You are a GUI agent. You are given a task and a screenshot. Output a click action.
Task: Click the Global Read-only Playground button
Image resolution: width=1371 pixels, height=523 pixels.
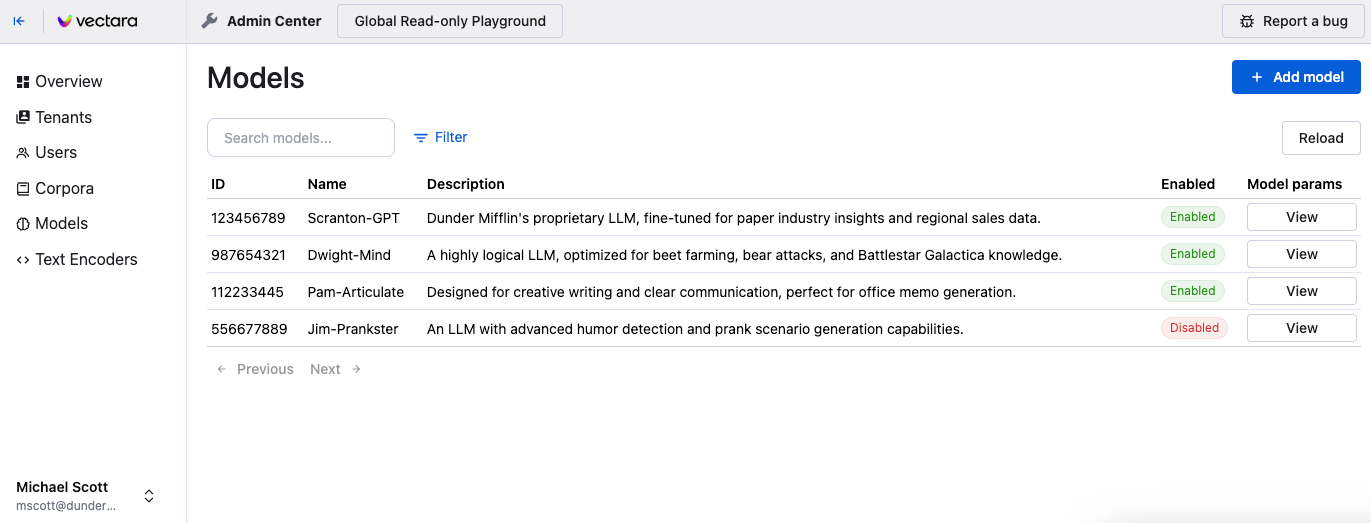[450, 21]
